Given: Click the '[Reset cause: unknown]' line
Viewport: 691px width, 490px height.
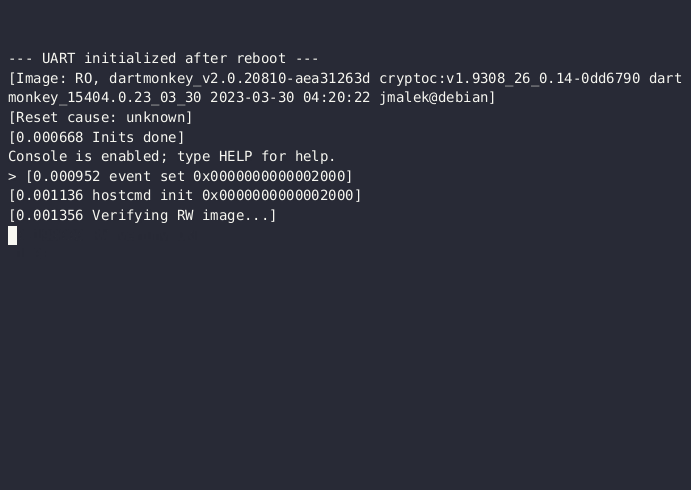Looking at the screenshot, I should pos(100,117).
